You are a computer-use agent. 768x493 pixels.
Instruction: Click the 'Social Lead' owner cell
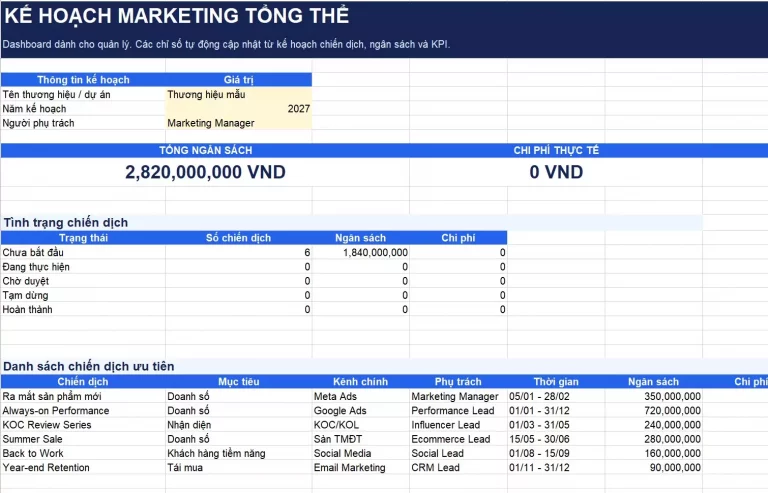pyautogui.click(x=458, y=453)
